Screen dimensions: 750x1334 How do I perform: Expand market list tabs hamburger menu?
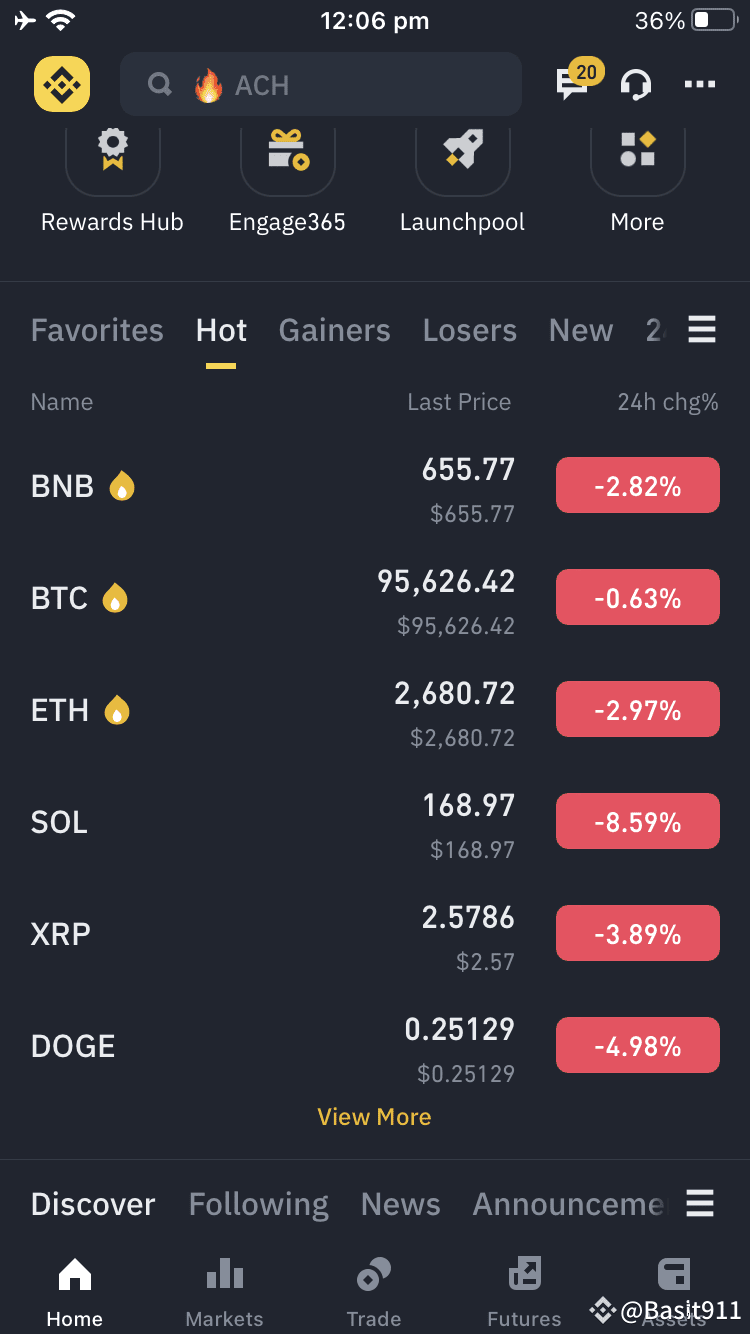pos(702,329)
